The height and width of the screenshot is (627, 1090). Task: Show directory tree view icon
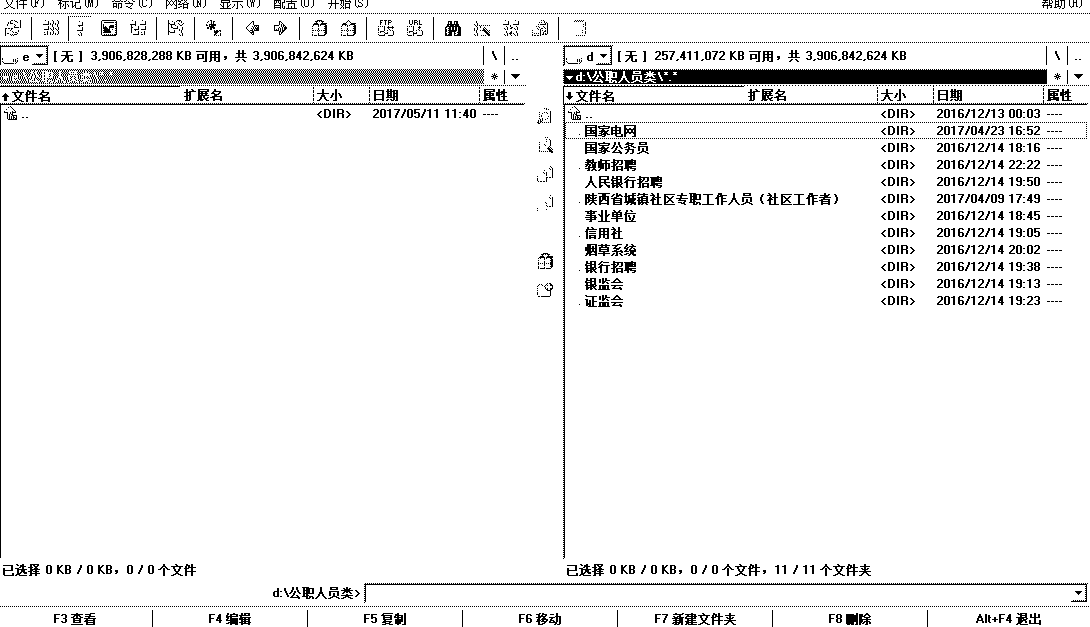(138, 28)
